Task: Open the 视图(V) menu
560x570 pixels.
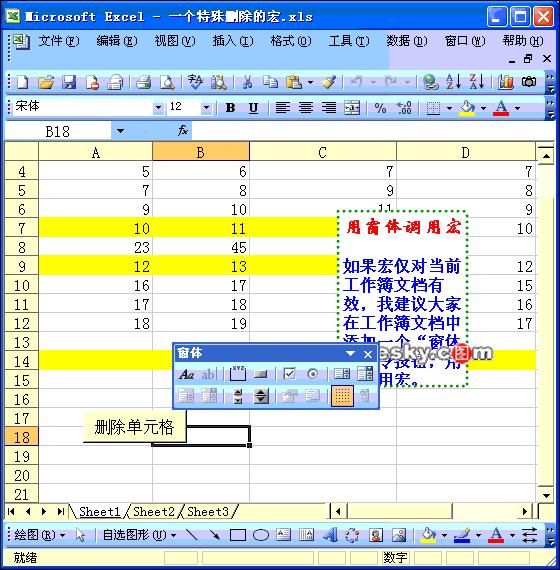Action: coord(175,41)
